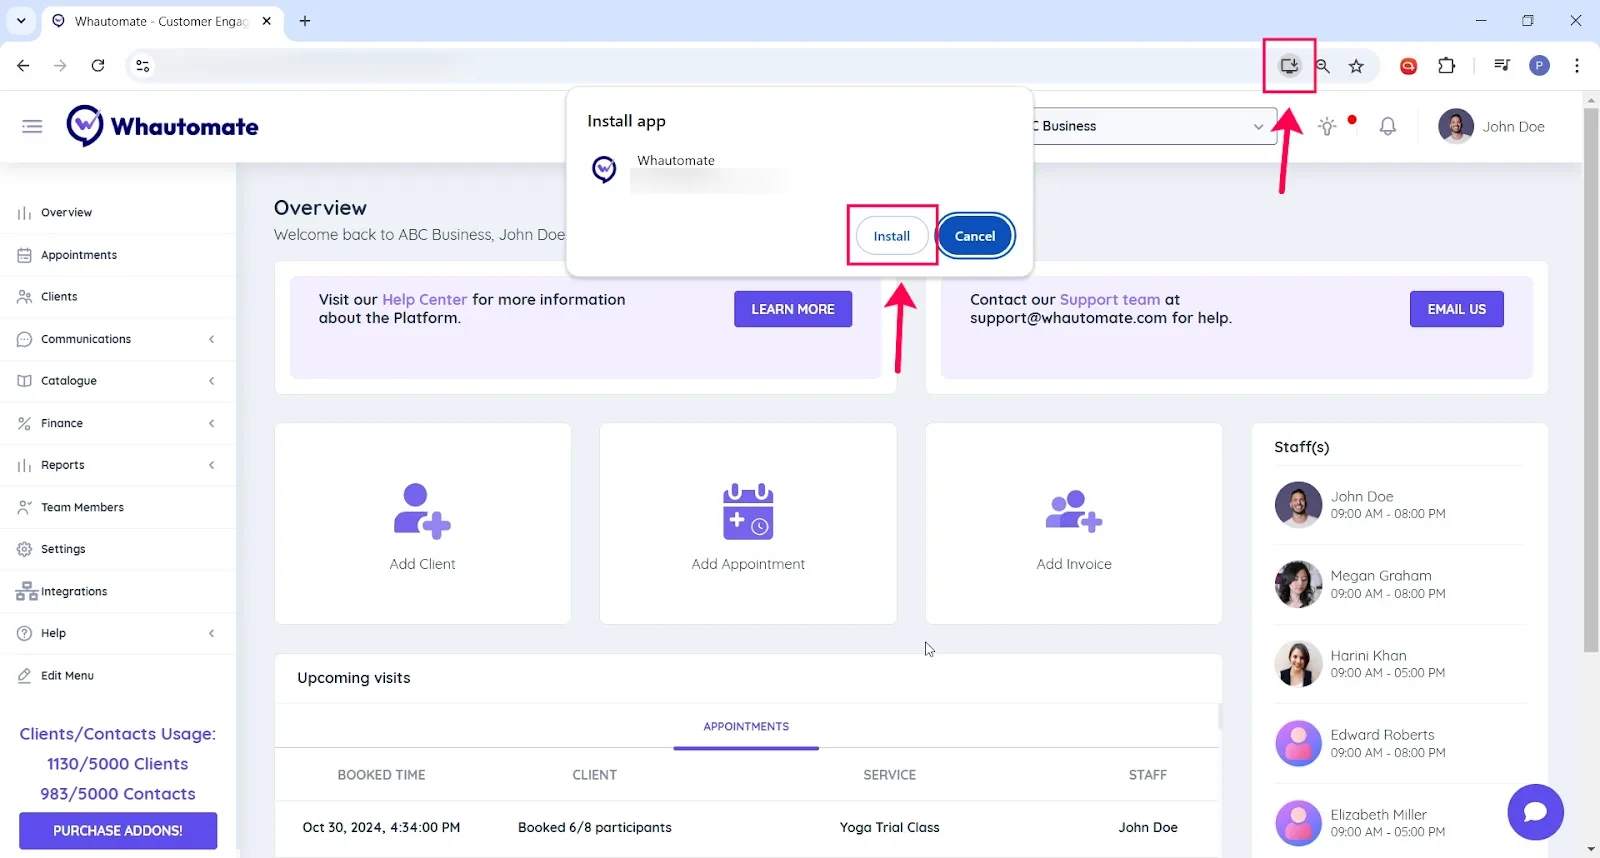
Task: Click the lightbulb tips icon
Action: pyautogui.click(x=1327, y=126)
